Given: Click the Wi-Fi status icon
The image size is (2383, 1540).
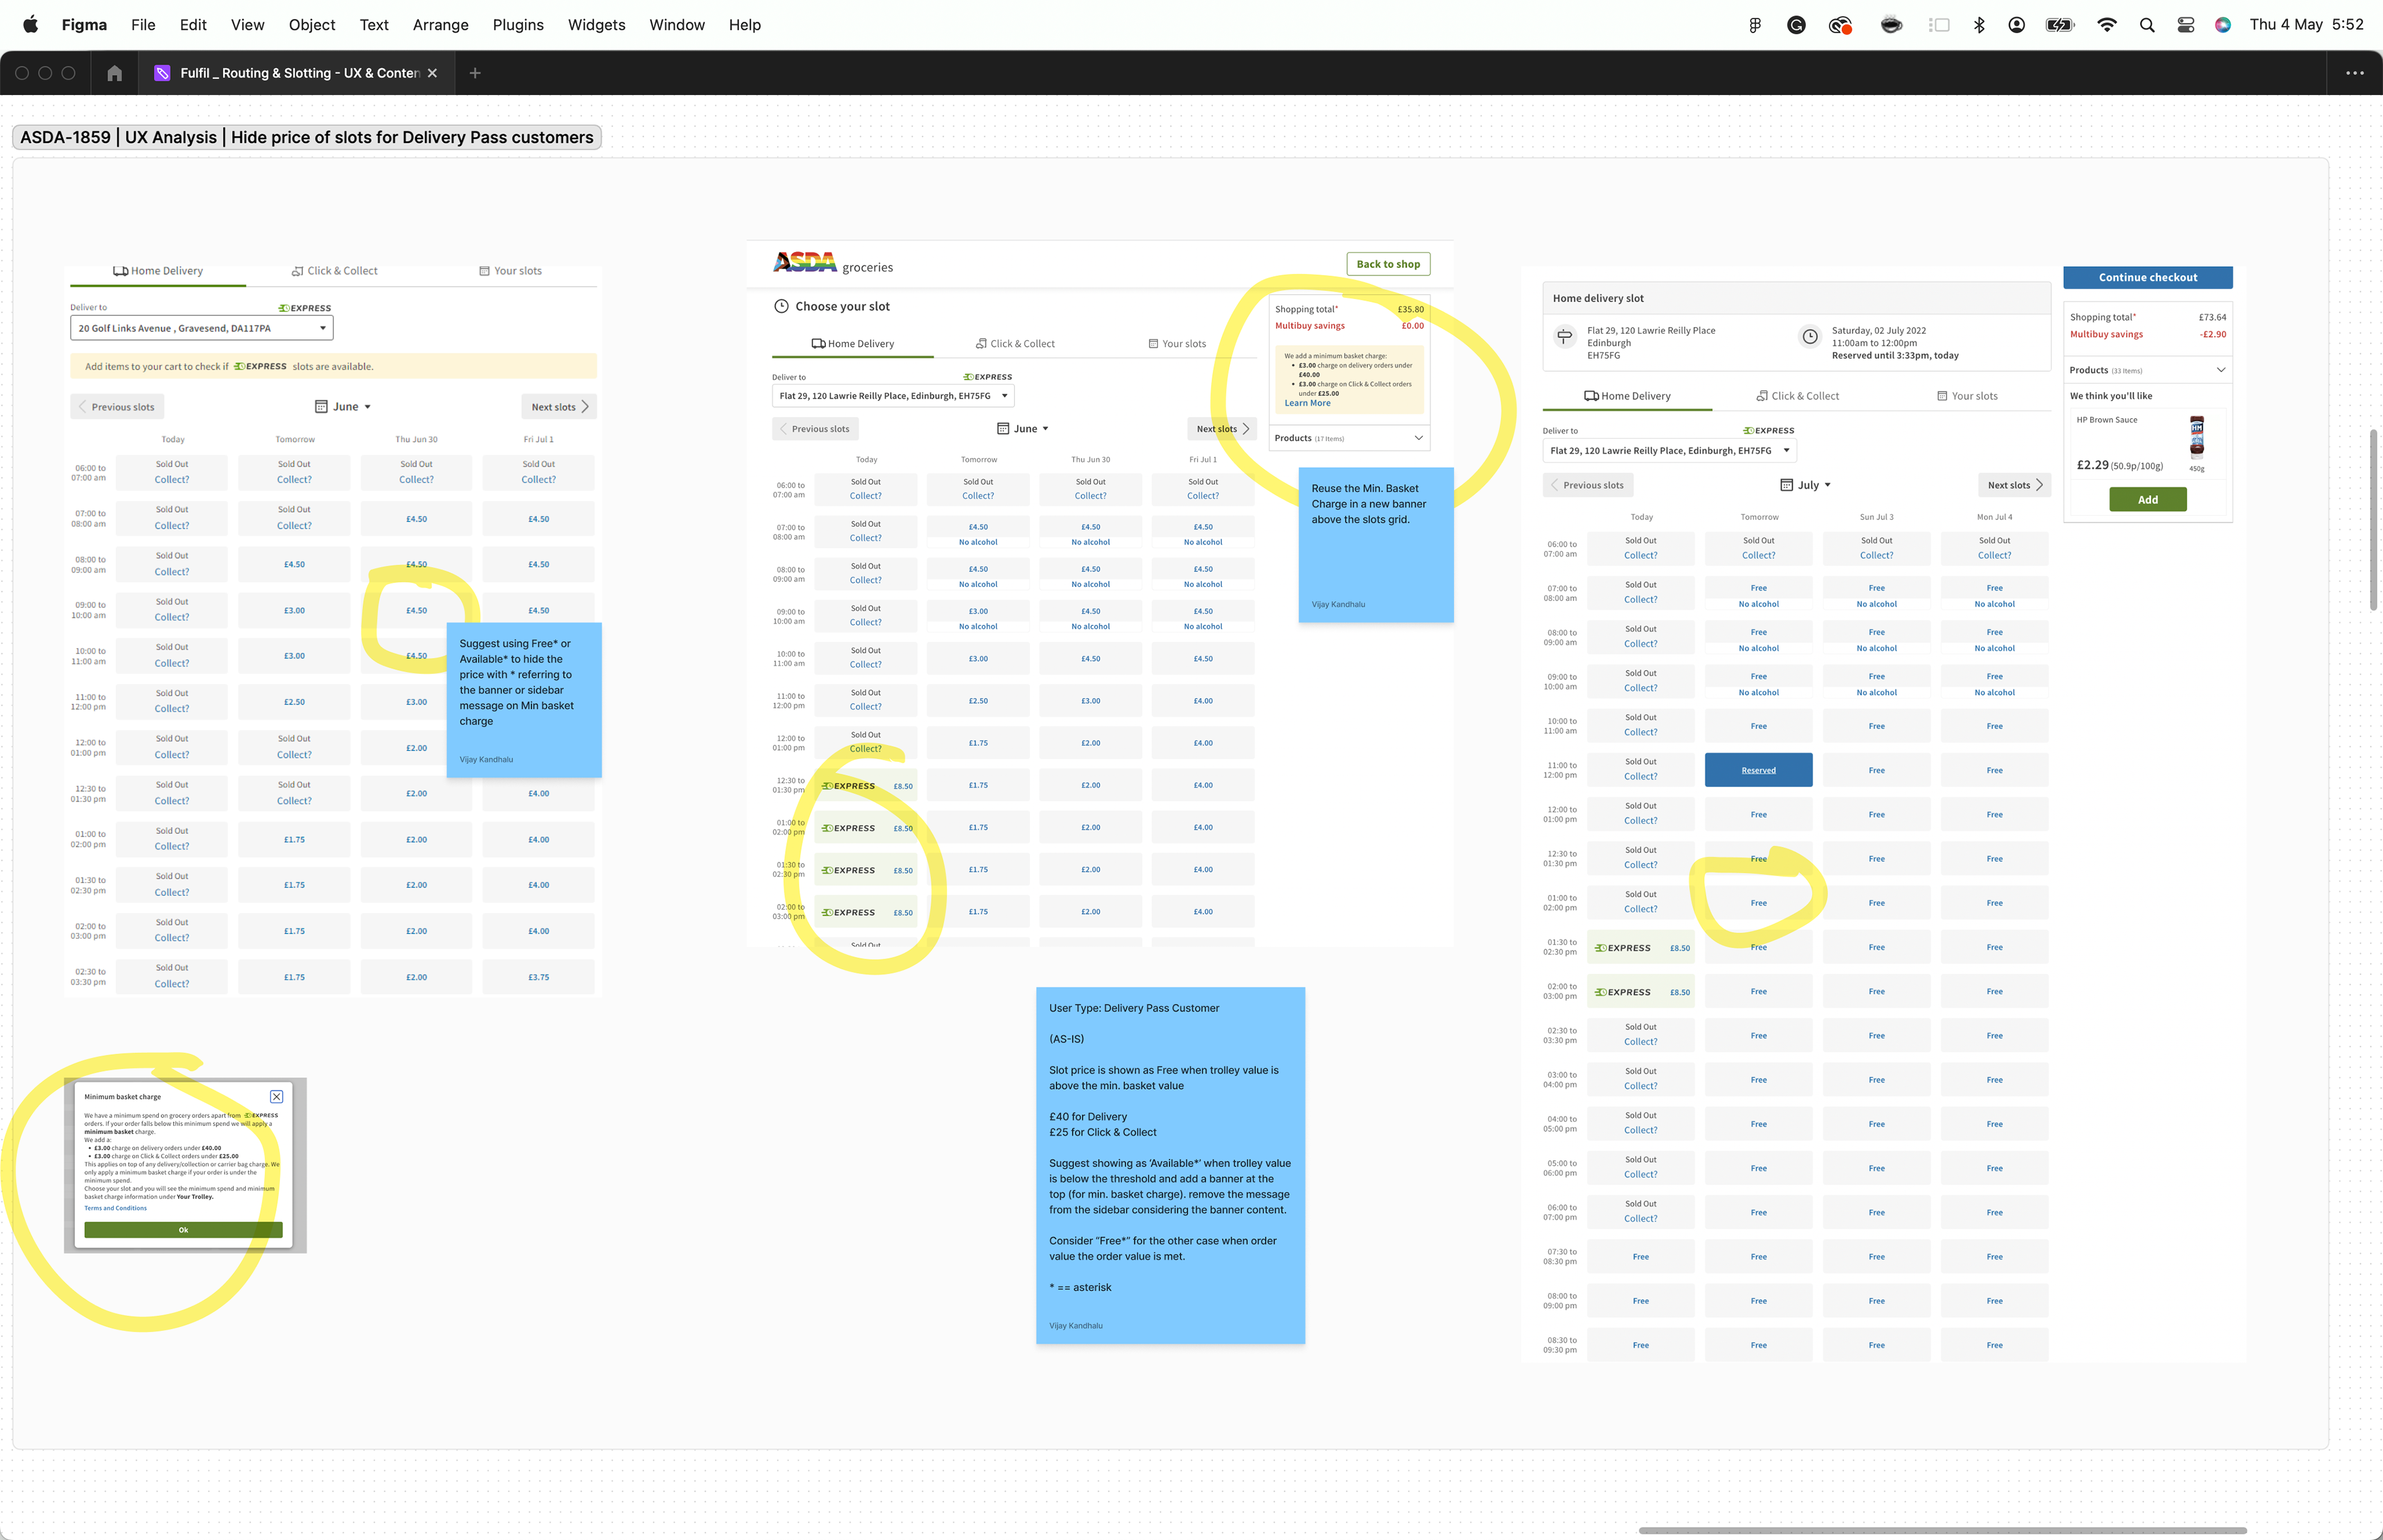Looking at the screenshot, I should click(x=2106, y=25).
